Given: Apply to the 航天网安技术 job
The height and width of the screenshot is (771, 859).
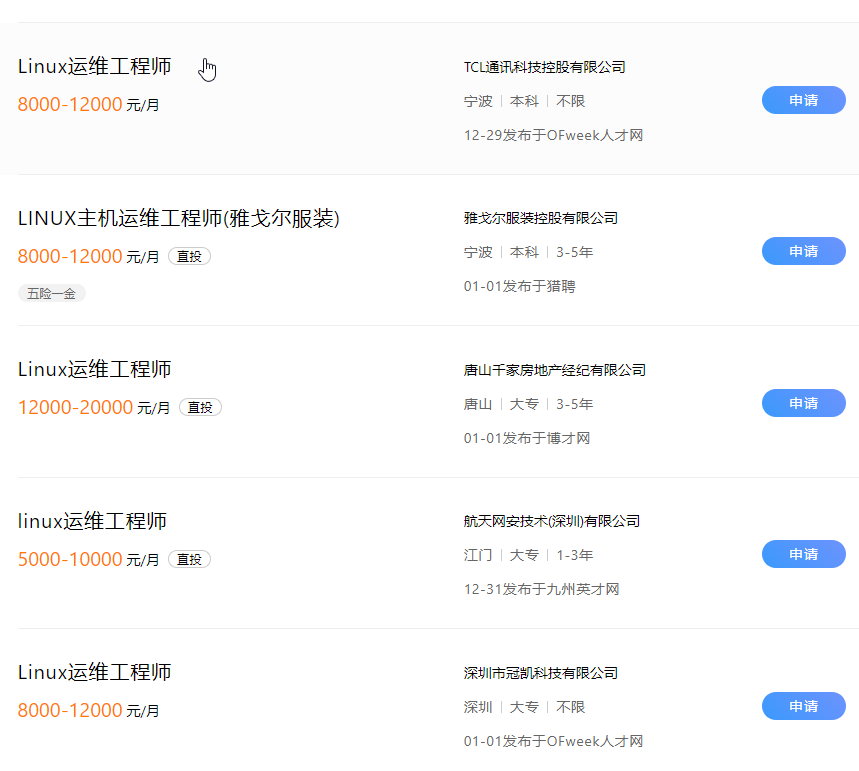Looking at the screenshot, I should click(x=804, y=554).
